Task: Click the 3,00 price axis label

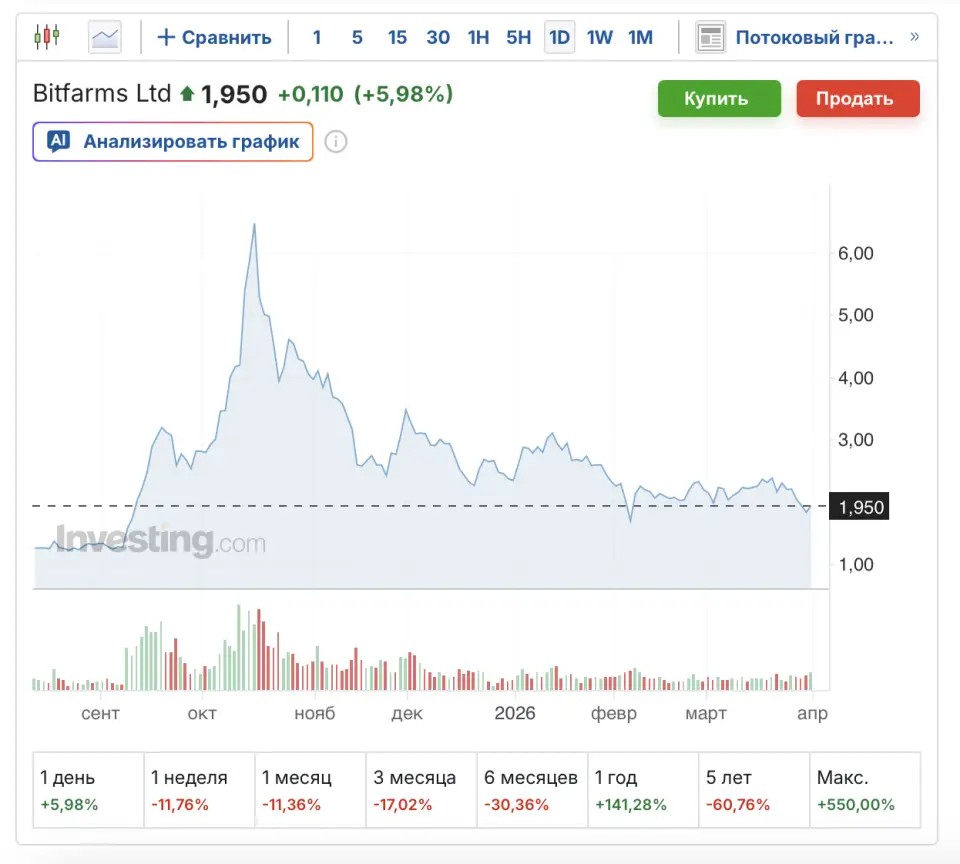Action: point(855,440)
